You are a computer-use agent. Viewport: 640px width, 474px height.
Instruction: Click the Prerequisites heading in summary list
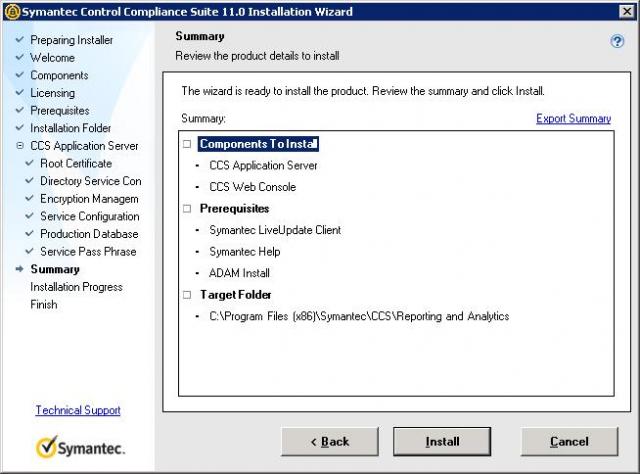click(x=234, y=209)
